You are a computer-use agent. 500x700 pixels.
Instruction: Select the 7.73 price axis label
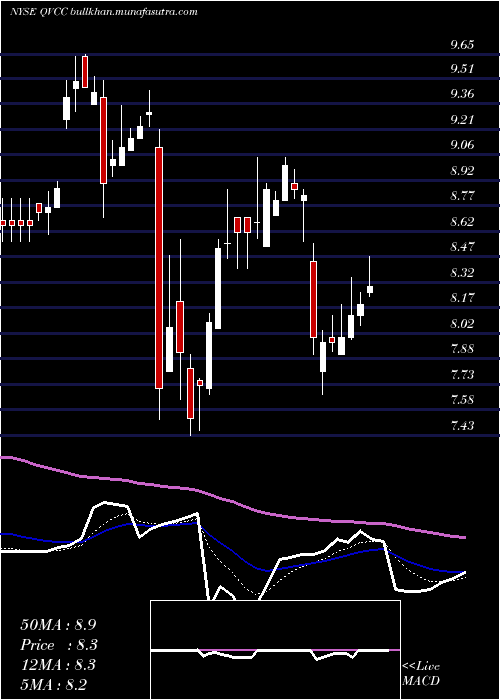pos(462,374)
